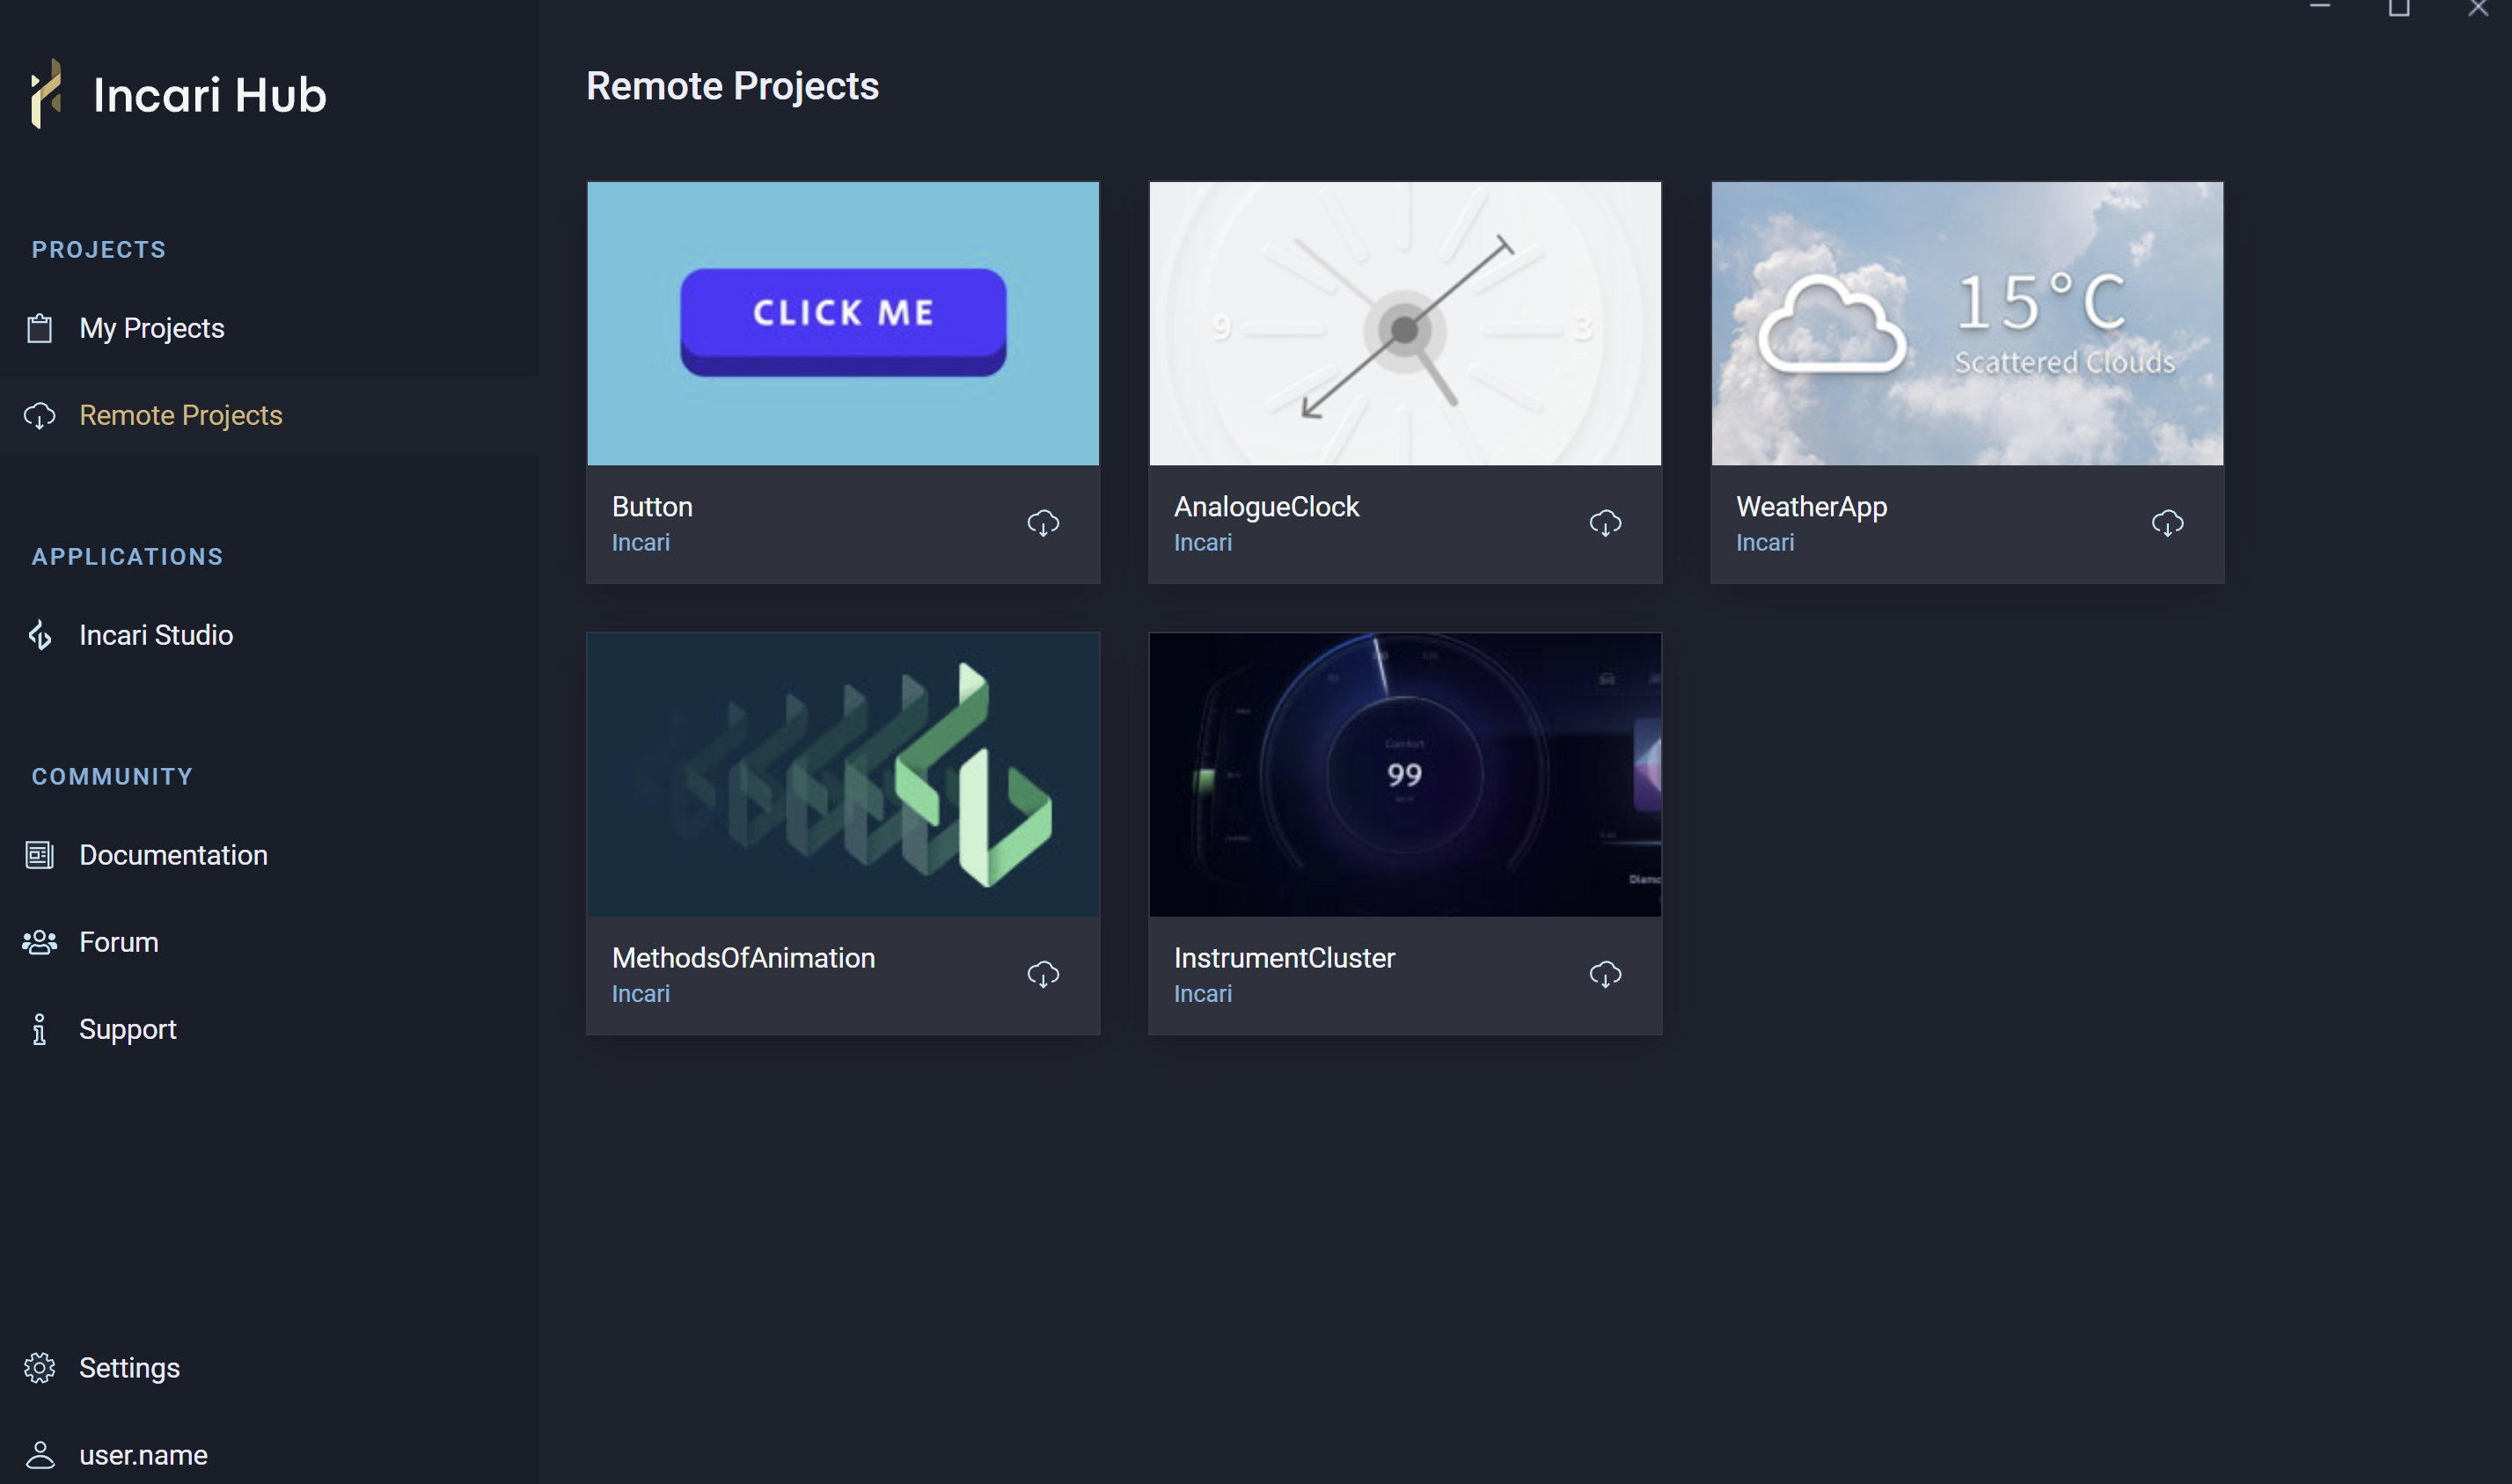The image size is (2512, 1484).
Task: Click Incari author under InstrumentCluster
Action: point(1203,993)
